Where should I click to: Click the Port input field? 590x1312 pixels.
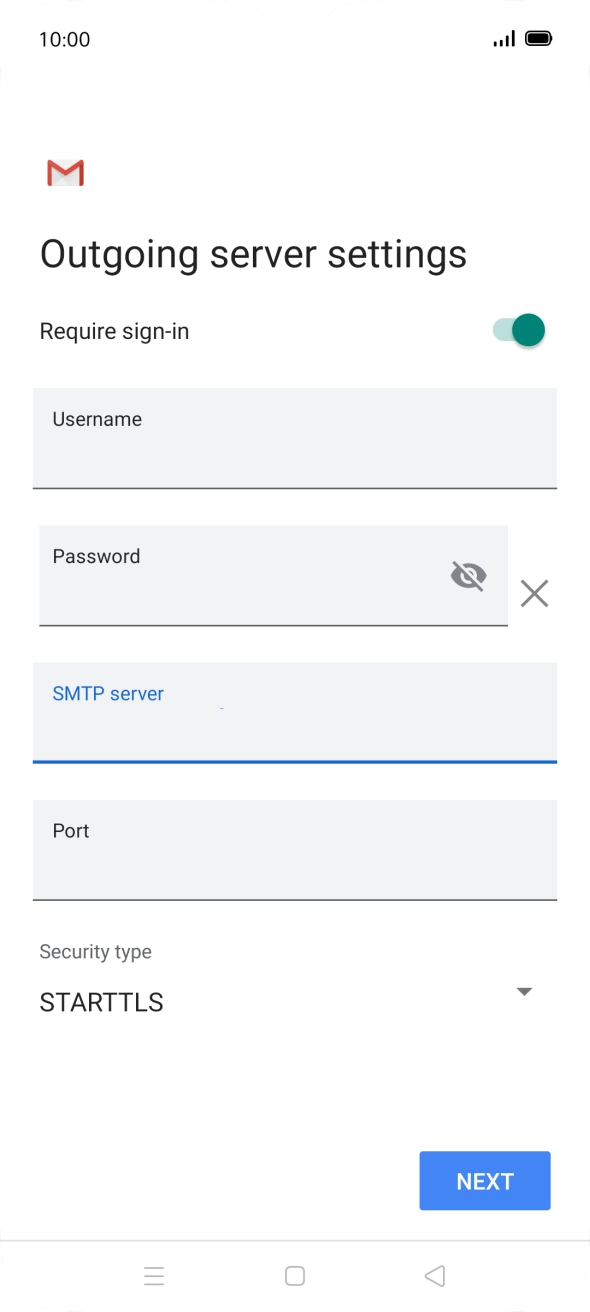tap(295, 850)
